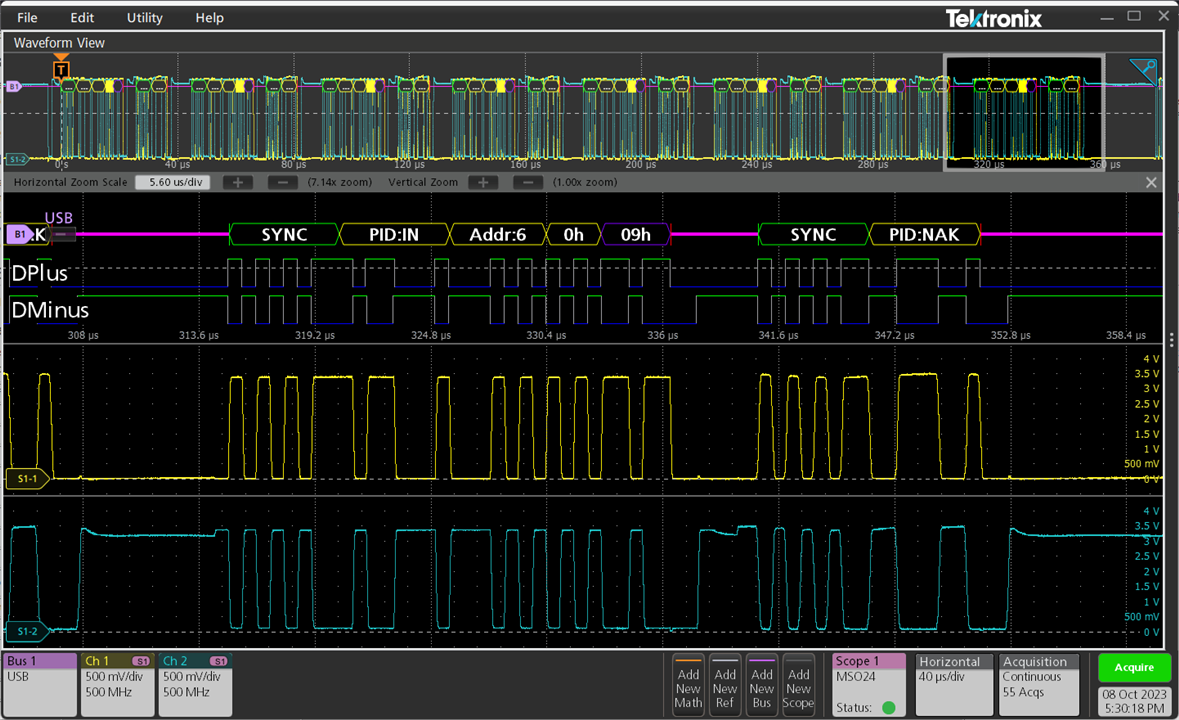Click Add New Ref button
The height and width of the screenshot is (720, 1179).
tap(725, 685)
